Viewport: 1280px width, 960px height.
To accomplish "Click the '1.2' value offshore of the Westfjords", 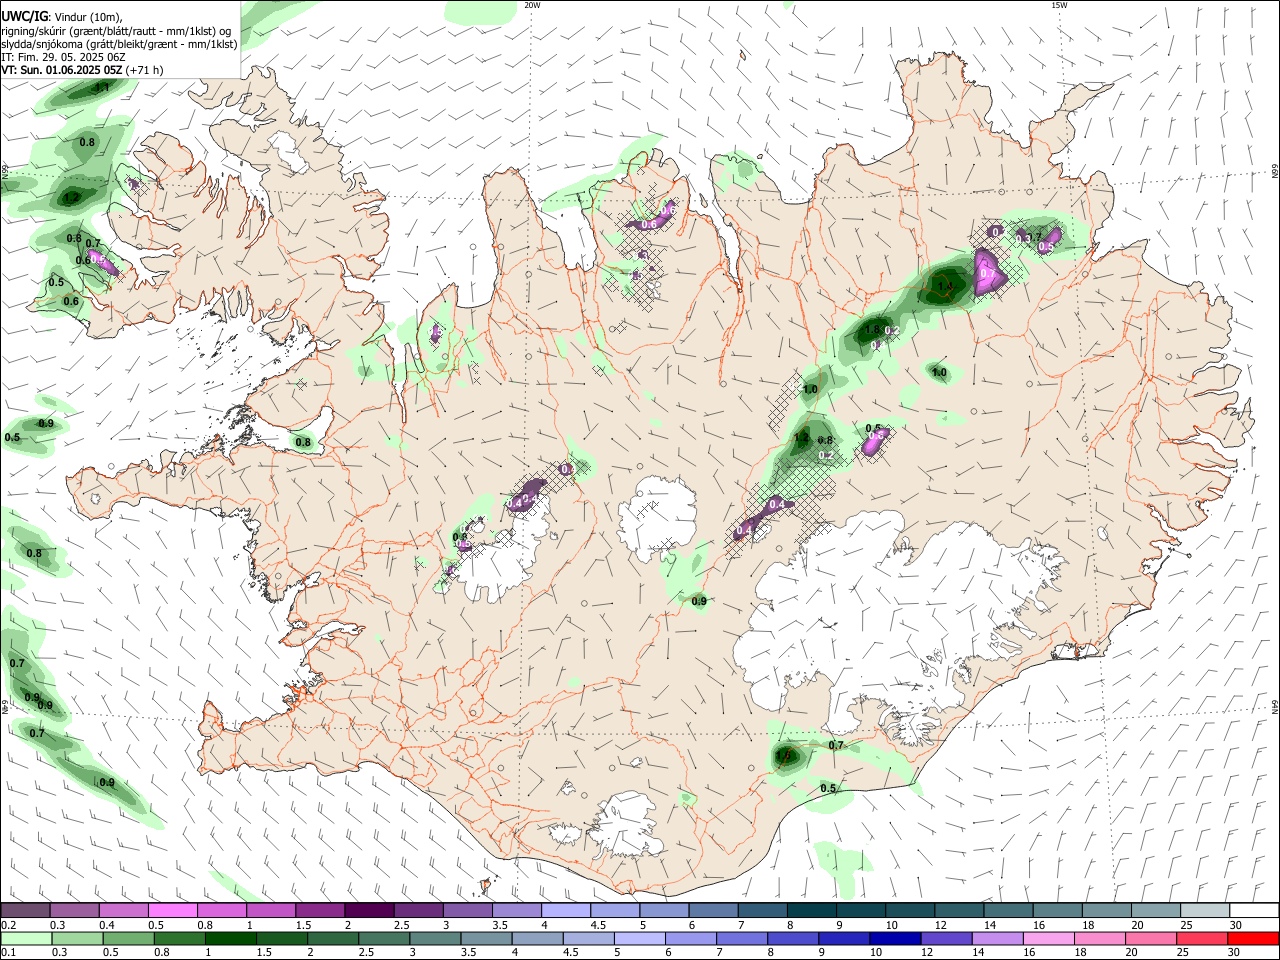I will click(71, 198).
